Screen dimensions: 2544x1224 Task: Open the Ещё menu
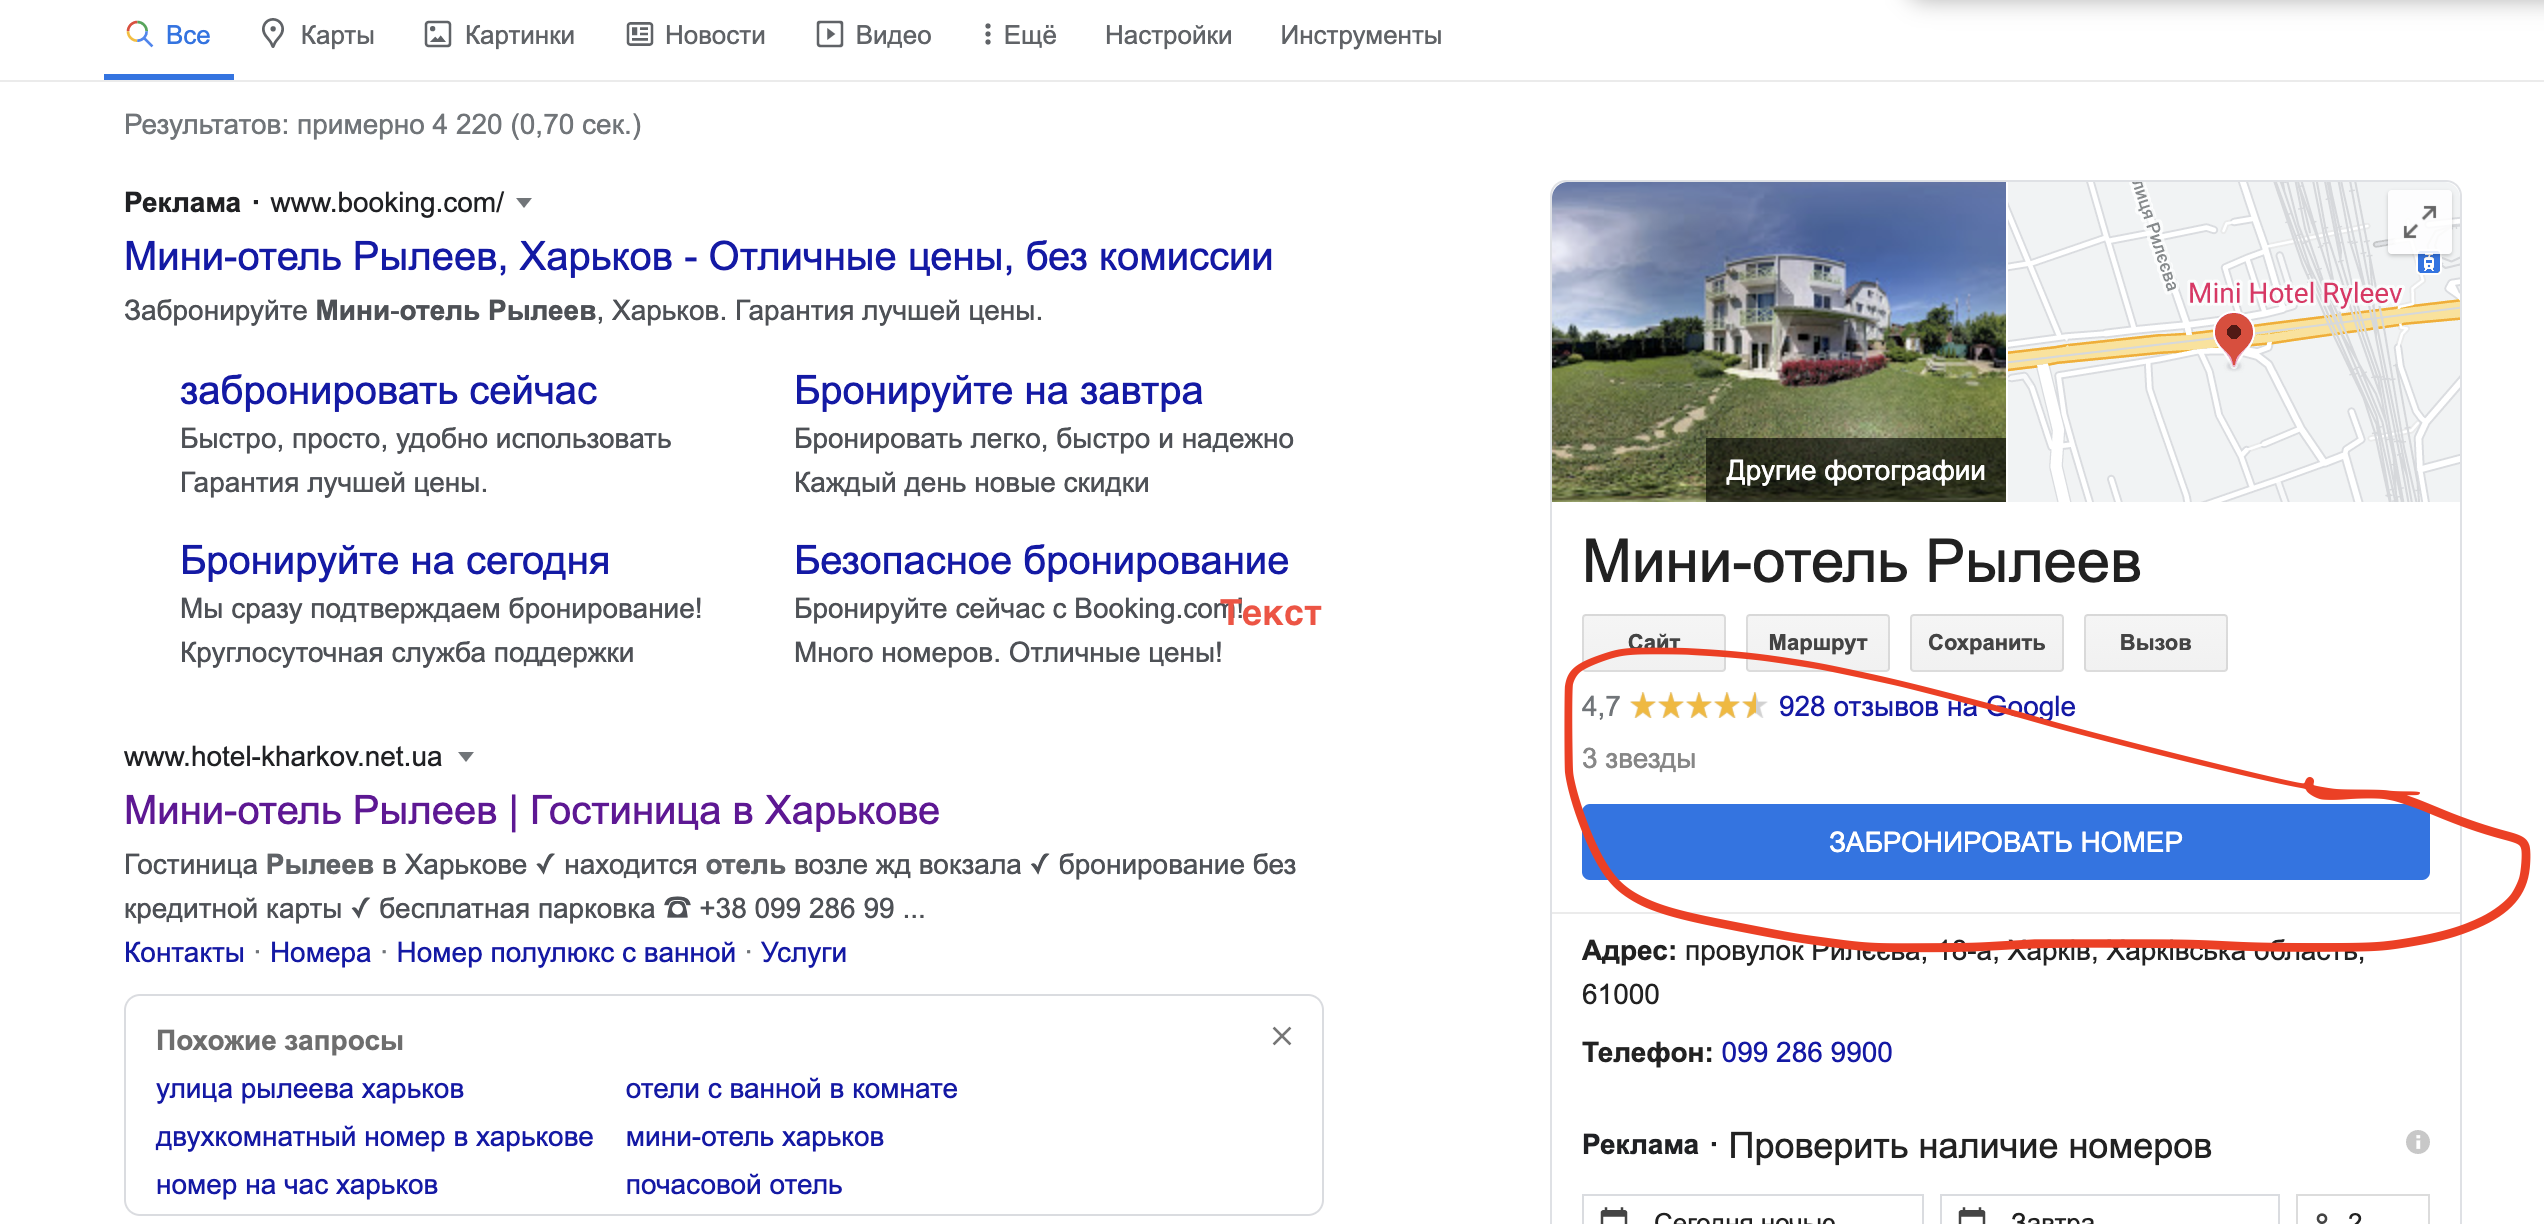(x=1018, y=35)
